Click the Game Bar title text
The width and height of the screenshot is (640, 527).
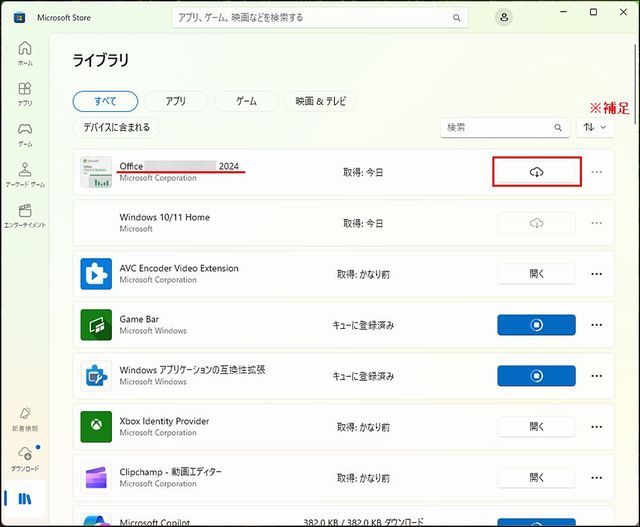click(x=139, y=319)
